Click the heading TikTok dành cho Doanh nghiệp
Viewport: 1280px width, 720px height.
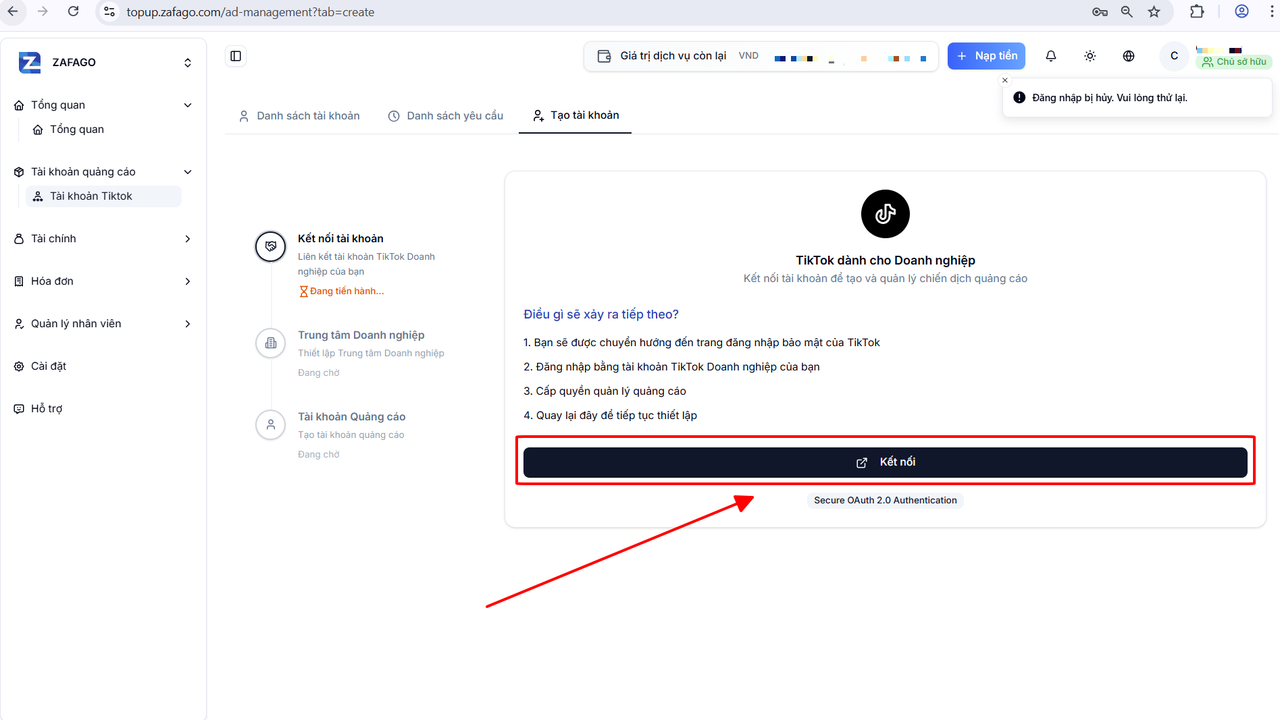coord(885,260)
